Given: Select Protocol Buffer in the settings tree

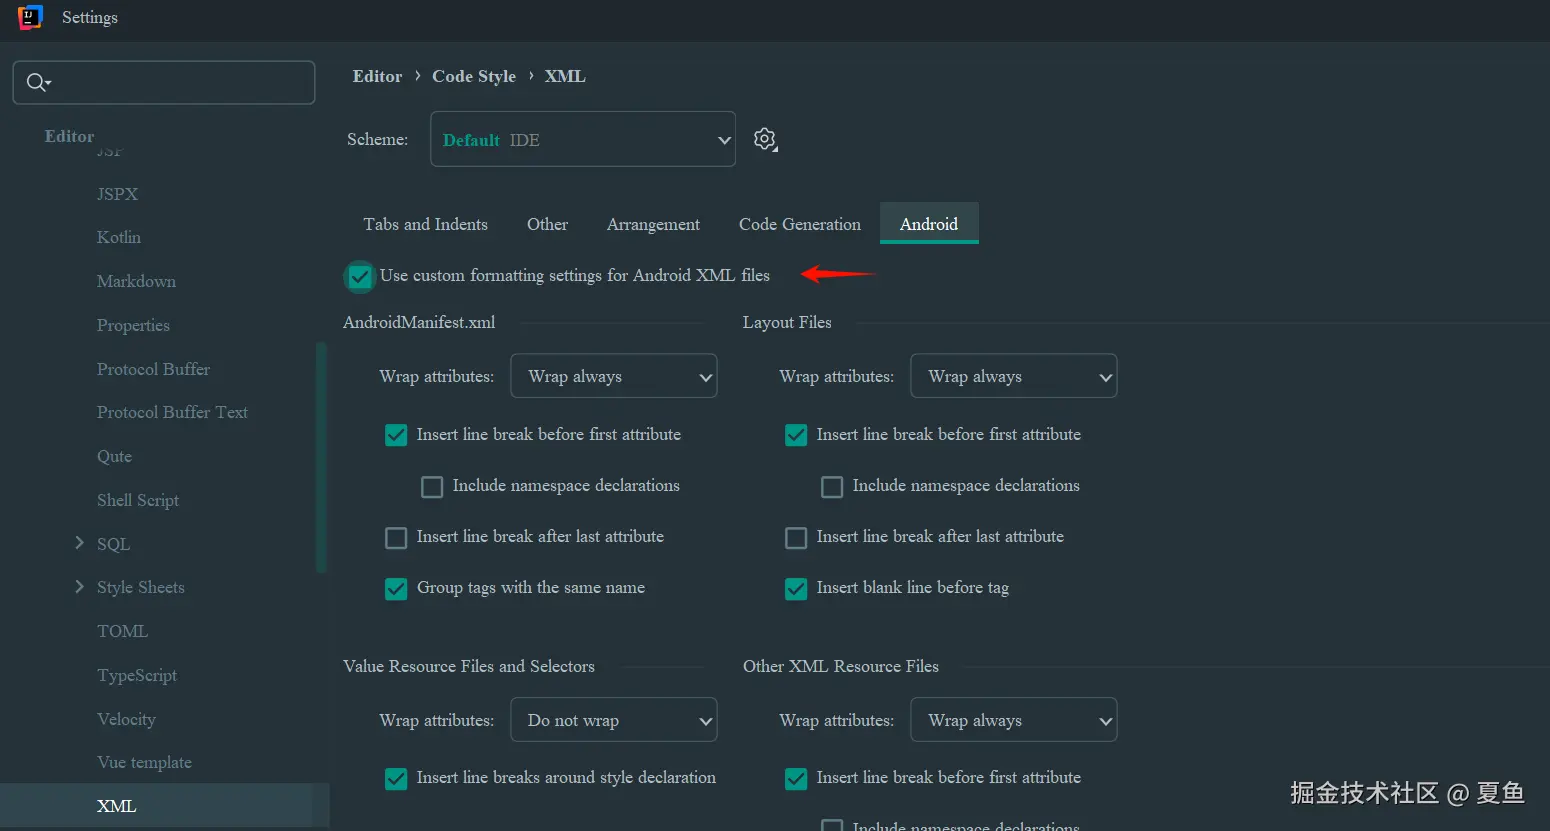Looking at the screenshot, I should pos(153,369).
